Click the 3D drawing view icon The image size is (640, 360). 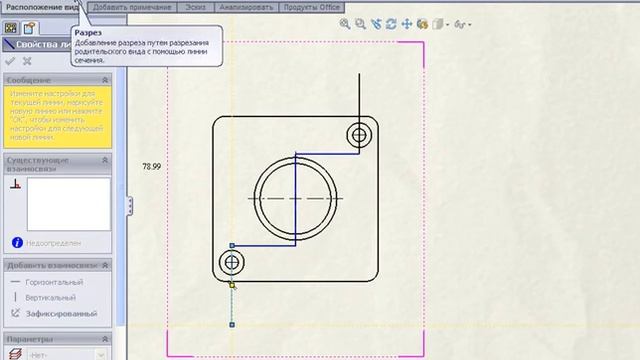click(422, 24)
